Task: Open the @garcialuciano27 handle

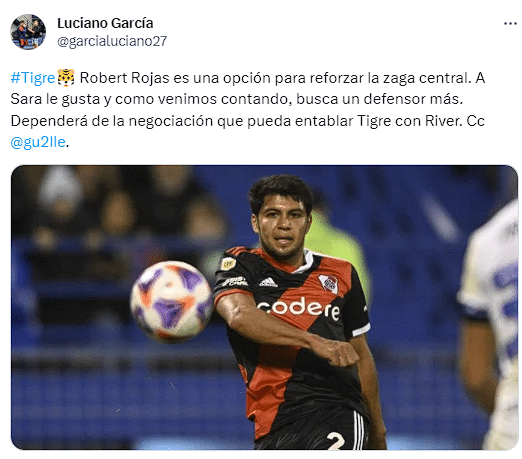Action: 112,41
